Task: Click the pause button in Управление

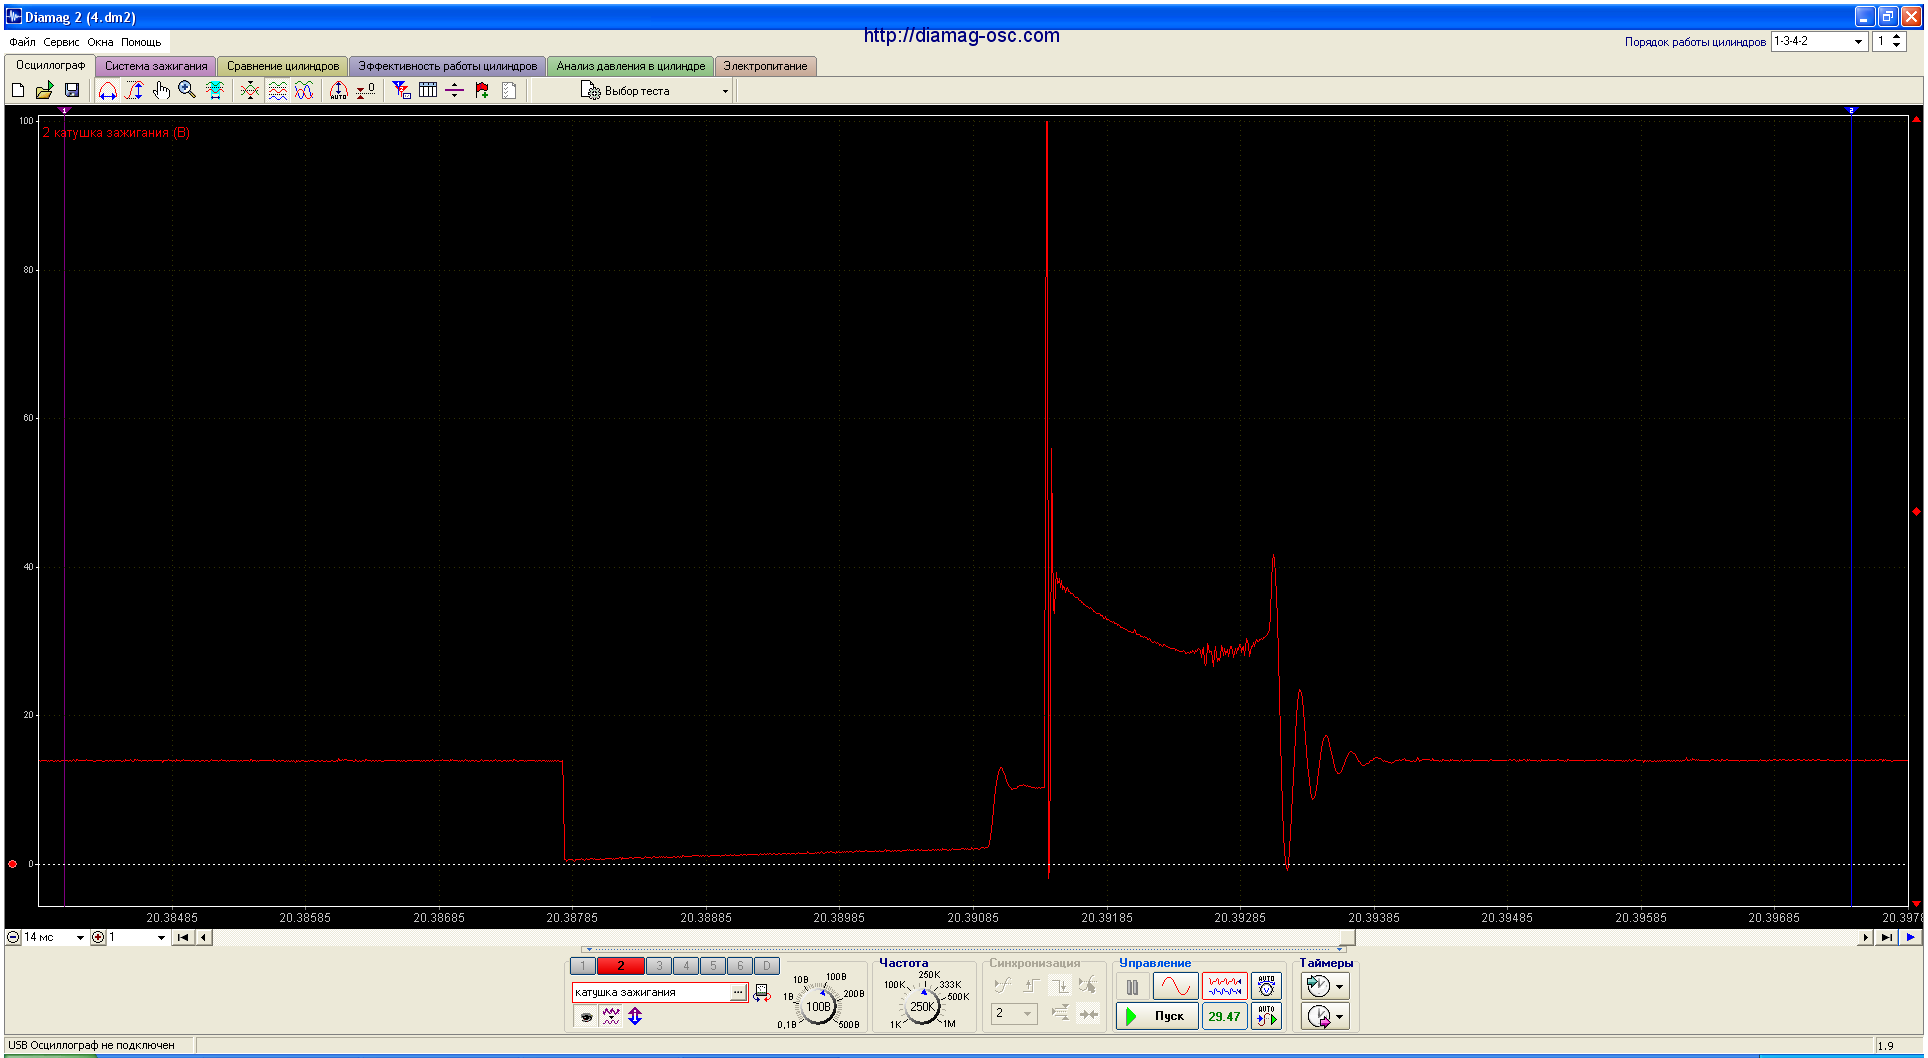Action: pos(1132,987)
